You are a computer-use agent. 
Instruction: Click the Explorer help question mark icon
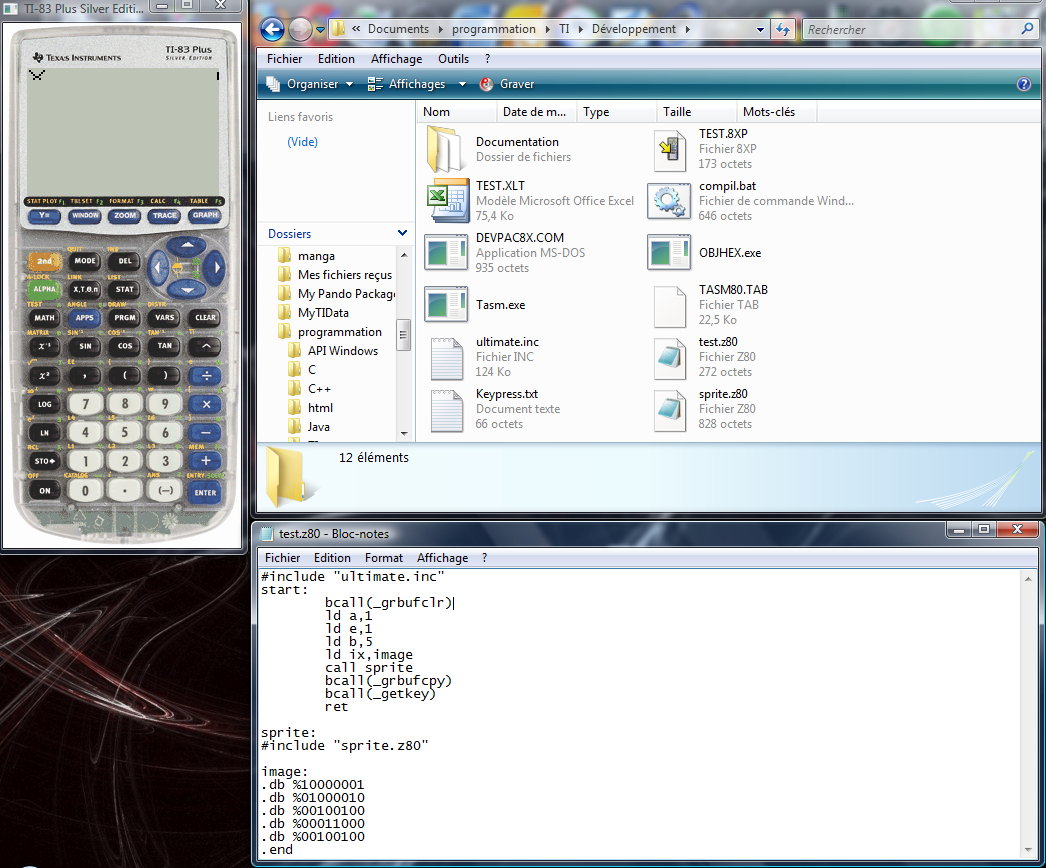(1023, 85)
